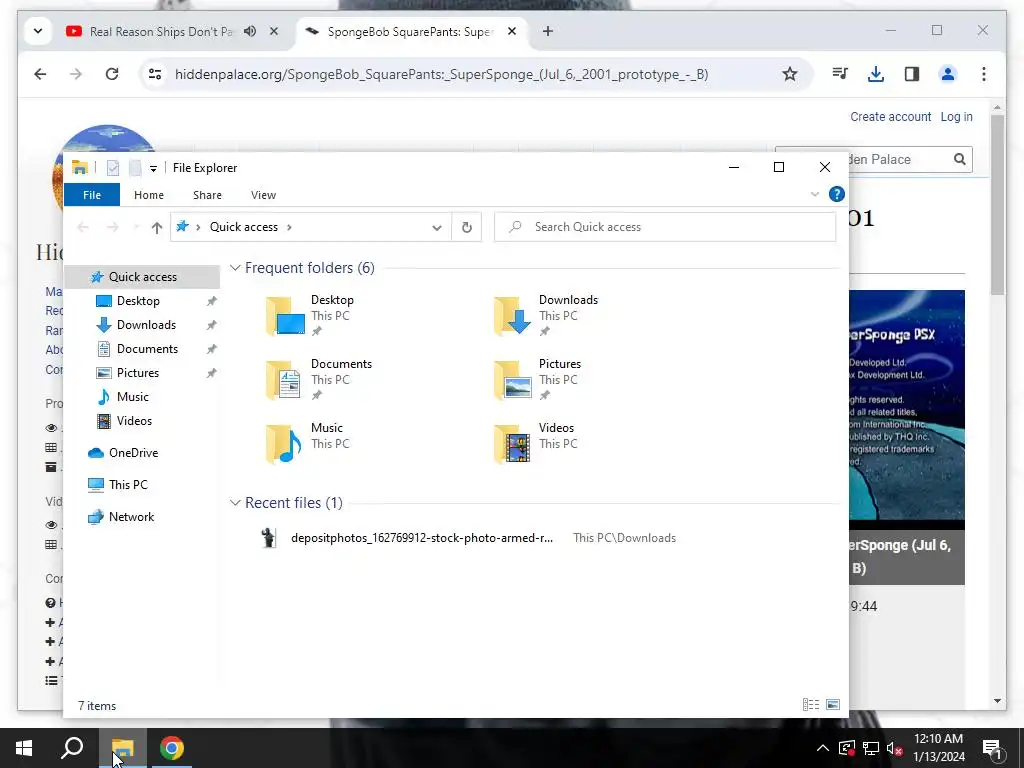Image resolution: width=1024 pixels, height=768 pixels.
Task: Select Videos in the navigation pane
Action: 134,421
